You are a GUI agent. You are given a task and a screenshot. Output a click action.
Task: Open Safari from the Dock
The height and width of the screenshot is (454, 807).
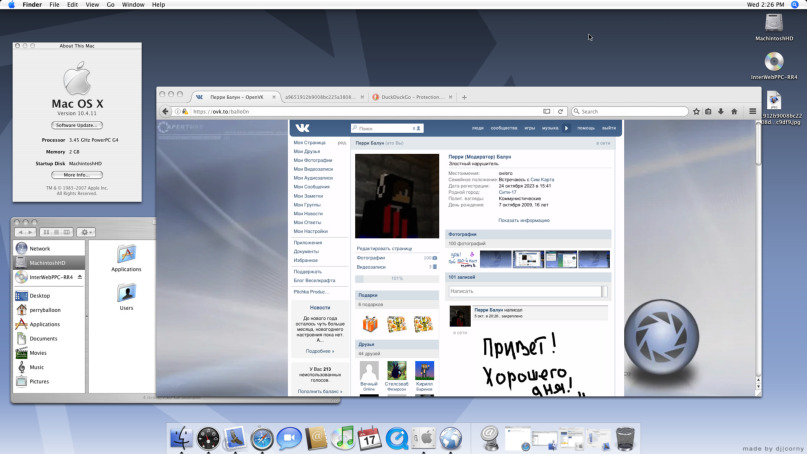[x=262, y=437]
